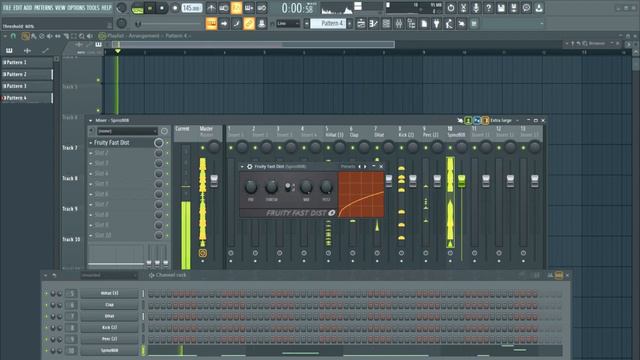Open the mixer preset (none) dropdown

(127, 131)
